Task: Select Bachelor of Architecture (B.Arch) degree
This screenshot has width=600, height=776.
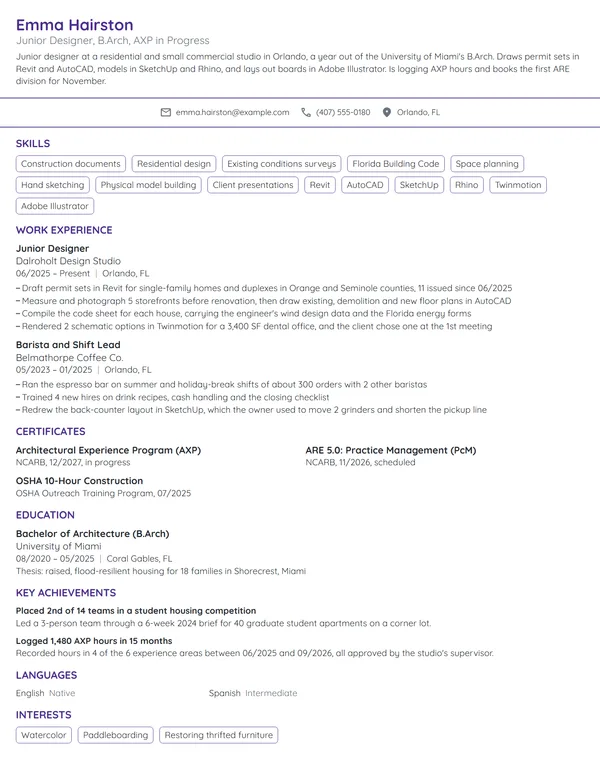Action: 93,534
